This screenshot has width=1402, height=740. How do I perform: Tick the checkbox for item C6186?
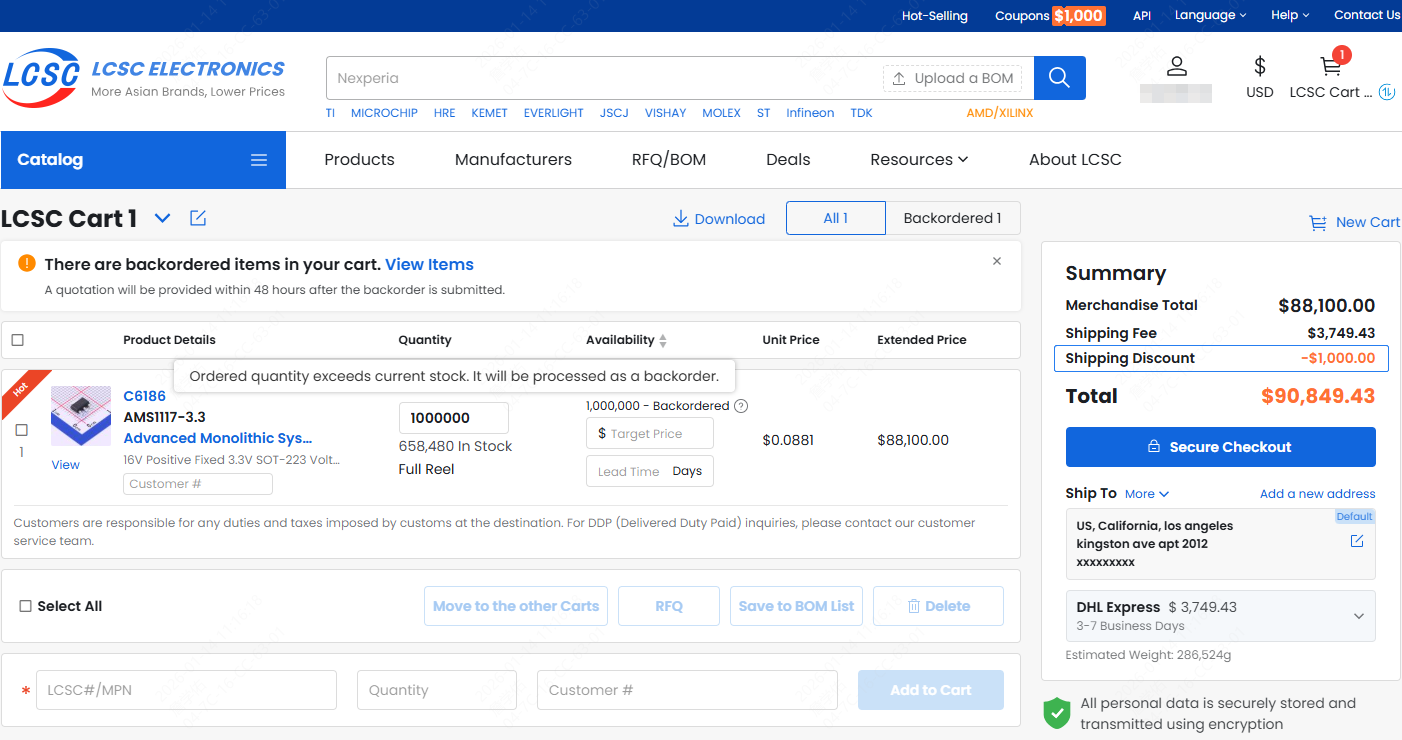(22, 430)
